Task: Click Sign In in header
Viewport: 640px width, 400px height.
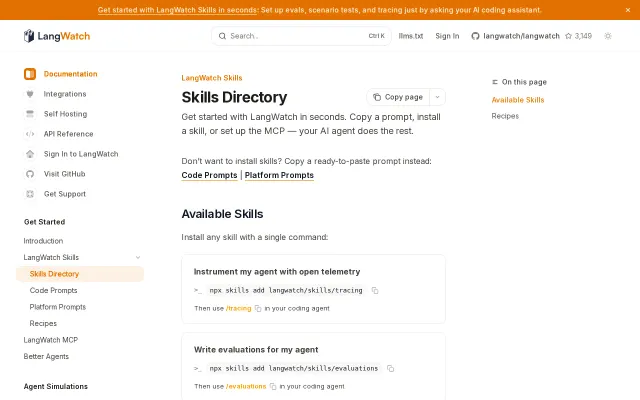Action: (447, 36)
